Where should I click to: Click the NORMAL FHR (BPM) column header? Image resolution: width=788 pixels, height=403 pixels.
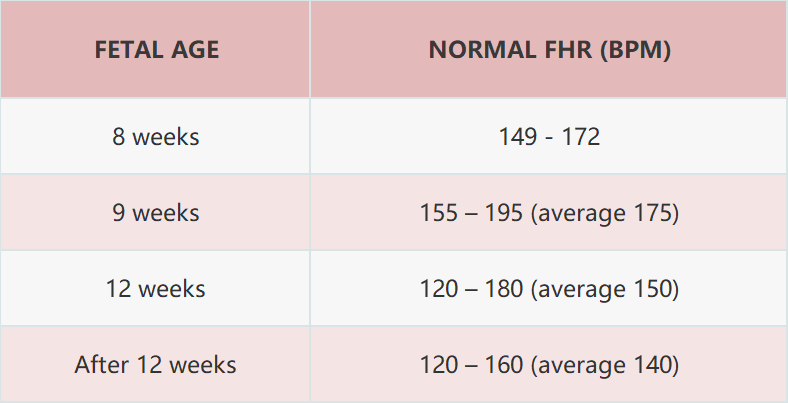point(549,49)
